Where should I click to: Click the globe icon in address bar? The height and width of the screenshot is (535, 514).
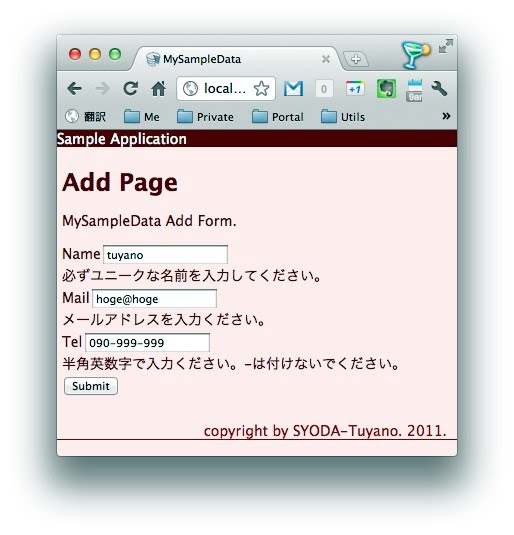(x=190, y=89)
